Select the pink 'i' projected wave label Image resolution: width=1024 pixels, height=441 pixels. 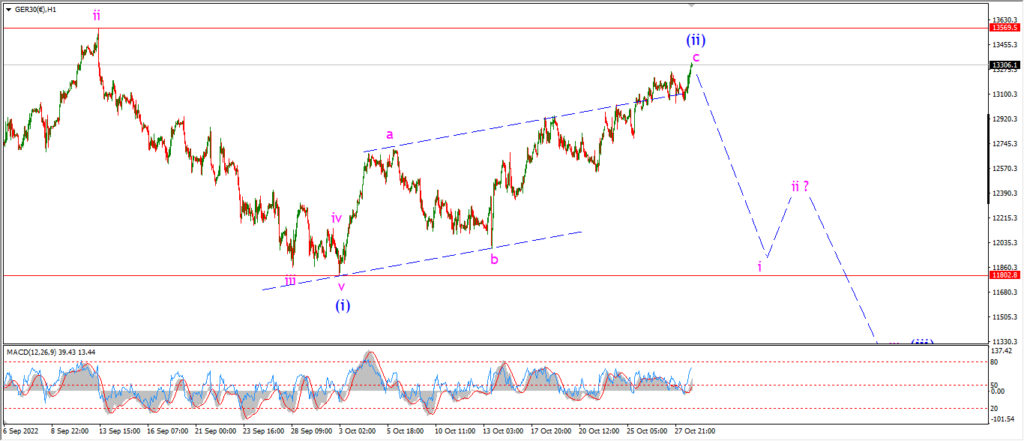pyautogui.click(x=760, y=267)
